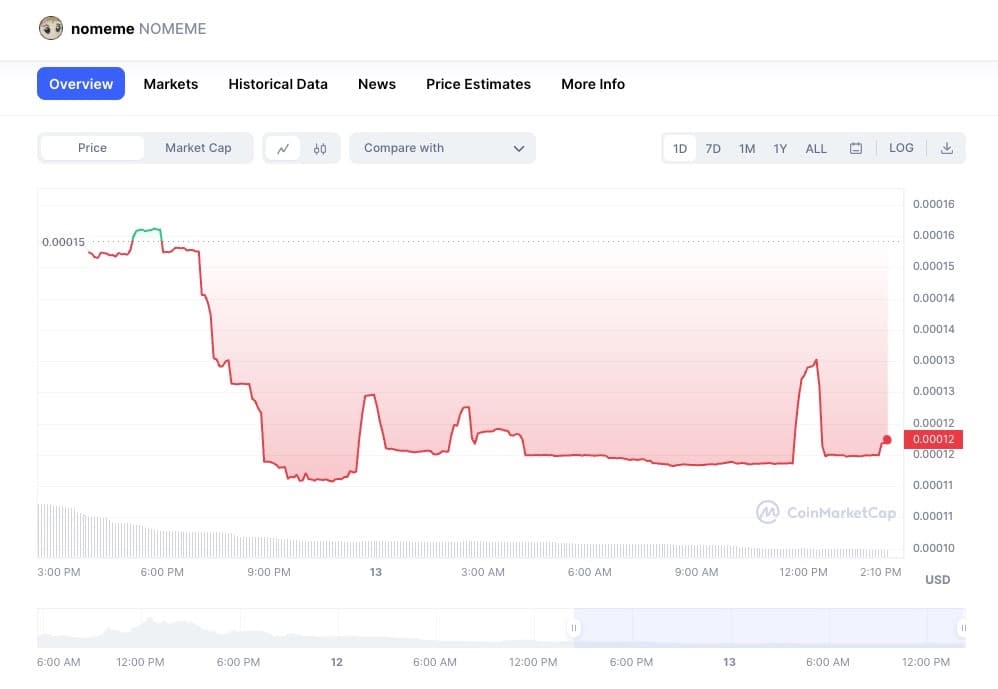Click the 9:00 AM time axis label
The width and height of the screenshot is (998, 689).
[x=696, y=572]
